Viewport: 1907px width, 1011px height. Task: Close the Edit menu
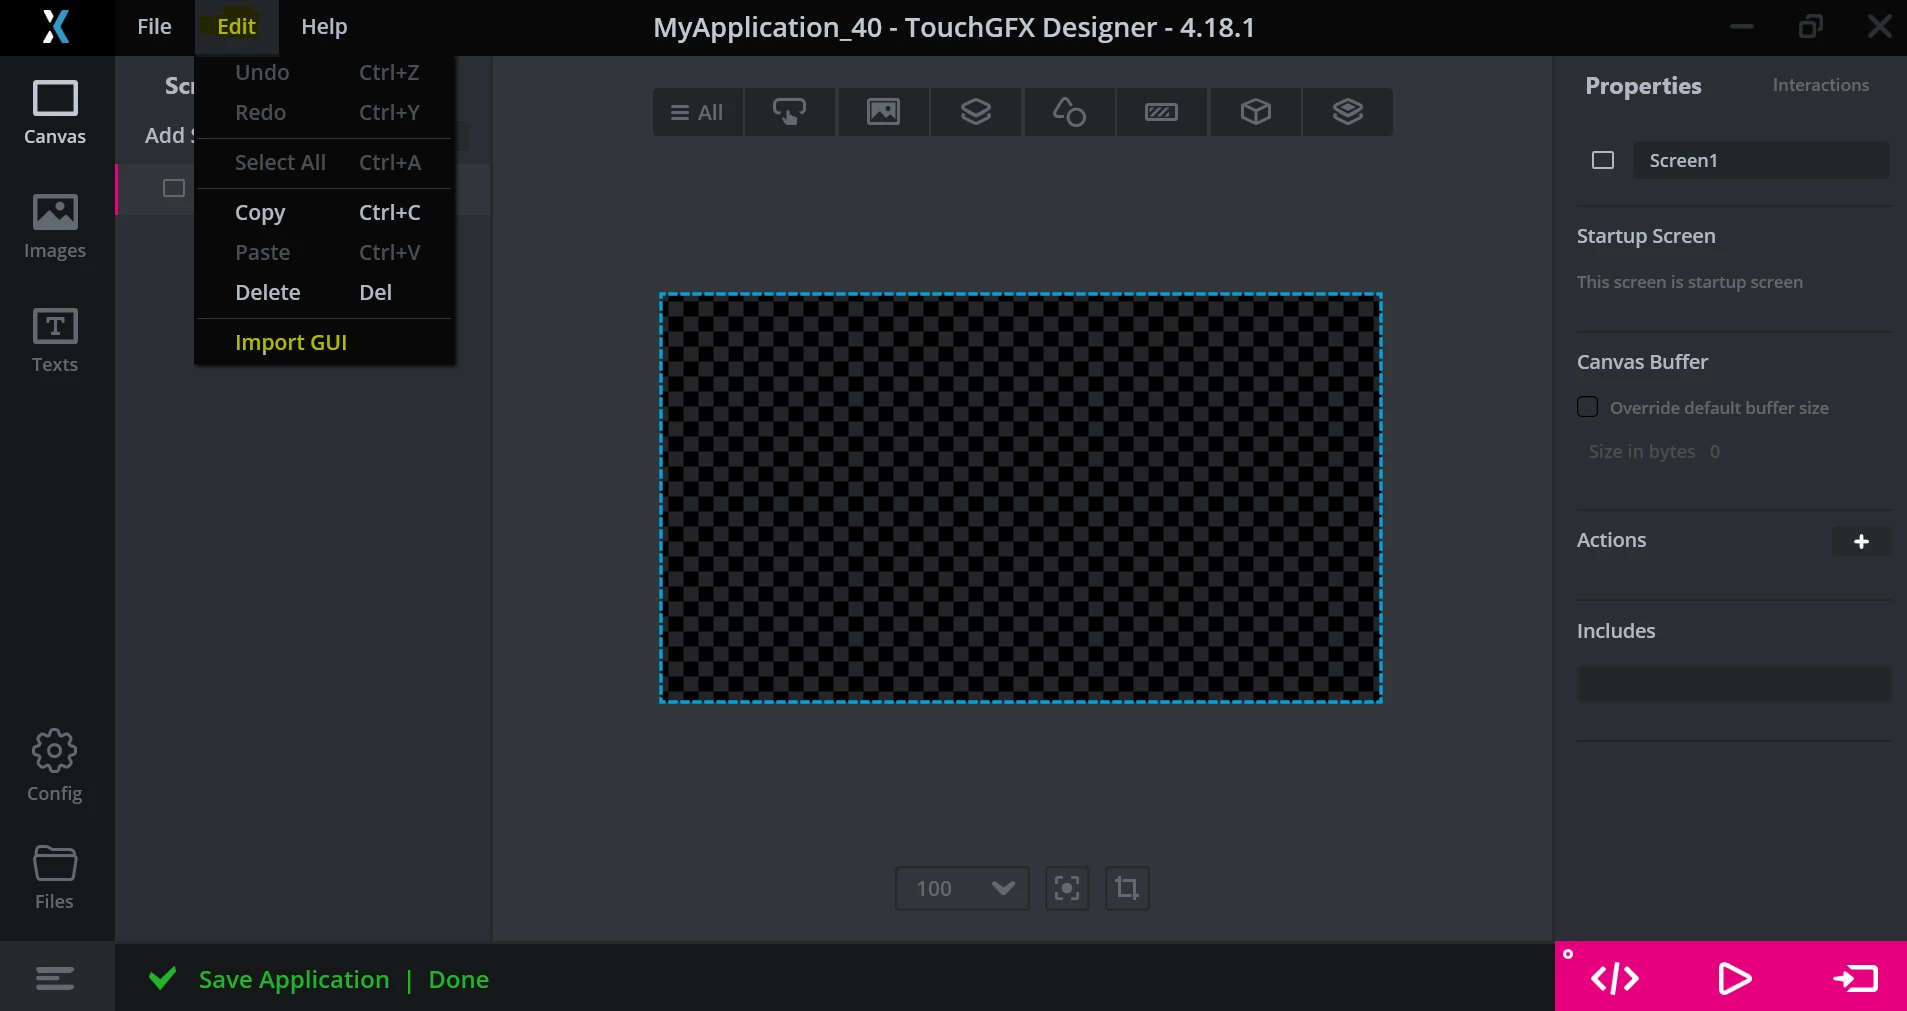pyautogui.click(x=237, y=27)
